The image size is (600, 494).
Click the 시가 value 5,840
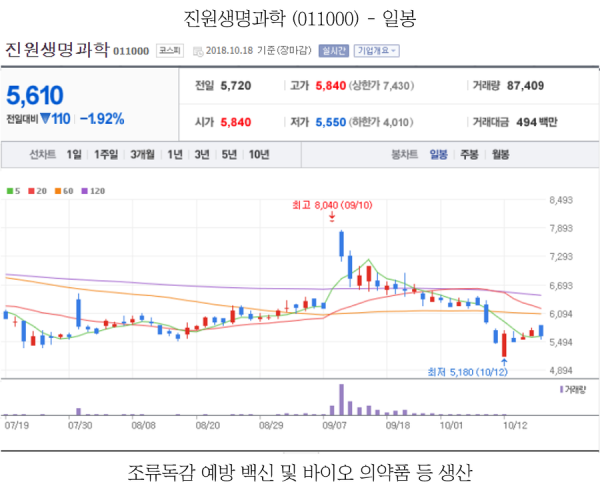(236, 122)
